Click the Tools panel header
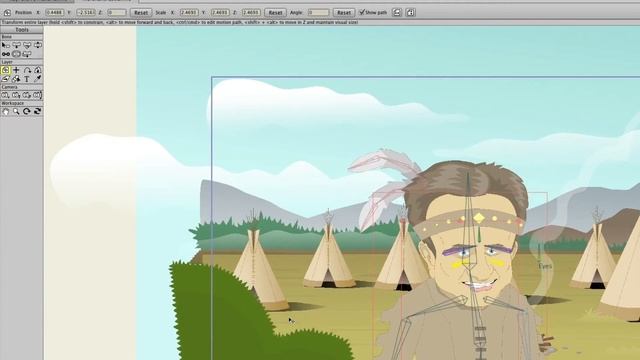This screenshot has width=640, height=360. click(x=22, y=30)
